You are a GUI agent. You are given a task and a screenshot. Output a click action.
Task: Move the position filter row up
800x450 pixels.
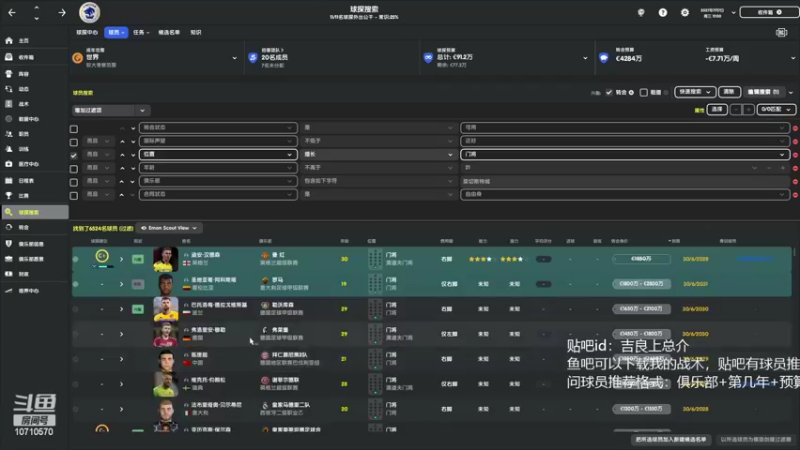[122, 155]
